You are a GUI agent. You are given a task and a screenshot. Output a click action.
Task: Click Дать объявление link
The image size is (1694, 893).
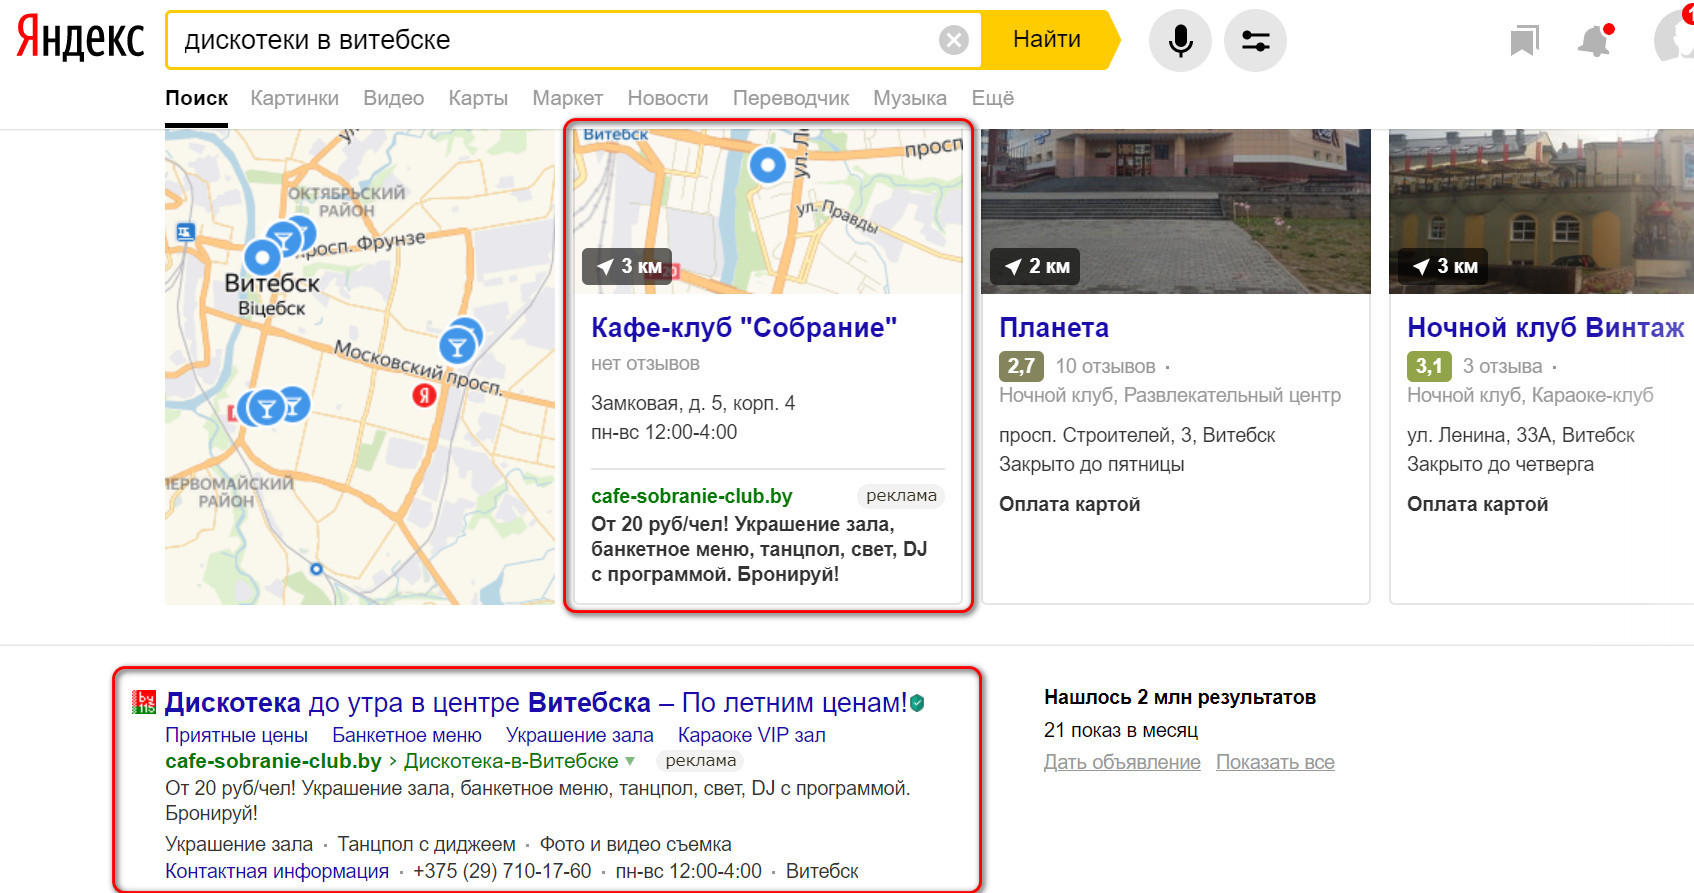(1122, 762)
